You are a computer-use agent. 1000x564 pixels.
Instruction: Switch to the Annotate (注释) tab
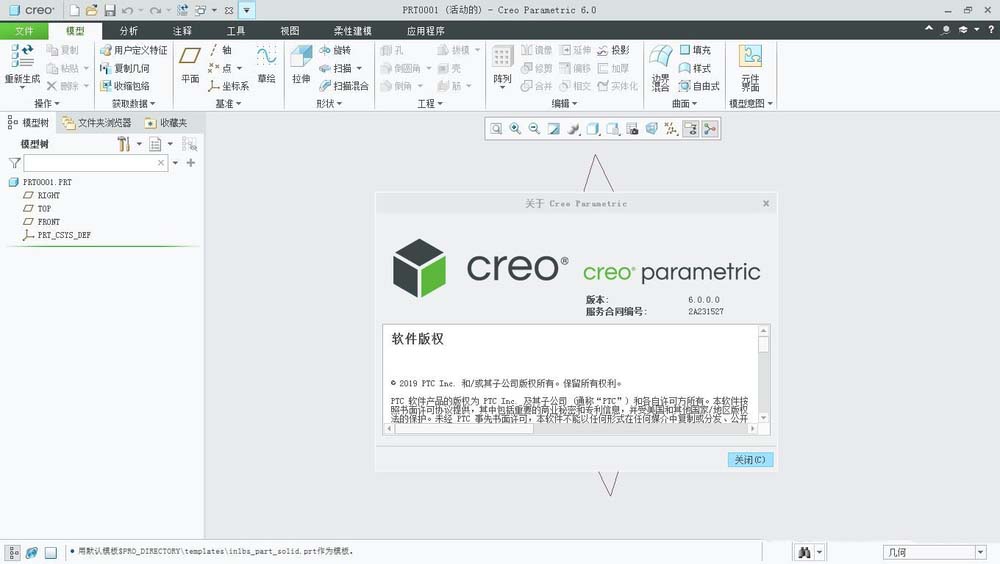[x=182, y=31]
